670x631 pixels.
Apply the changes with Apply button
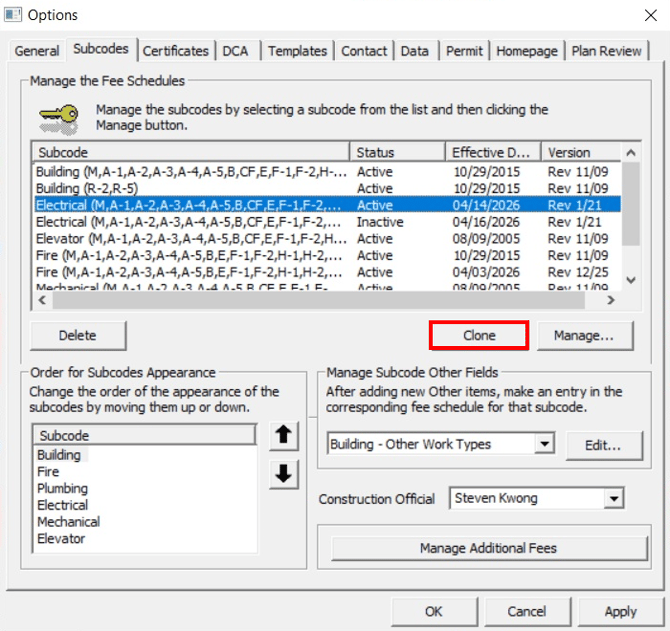tap(620, 611)
